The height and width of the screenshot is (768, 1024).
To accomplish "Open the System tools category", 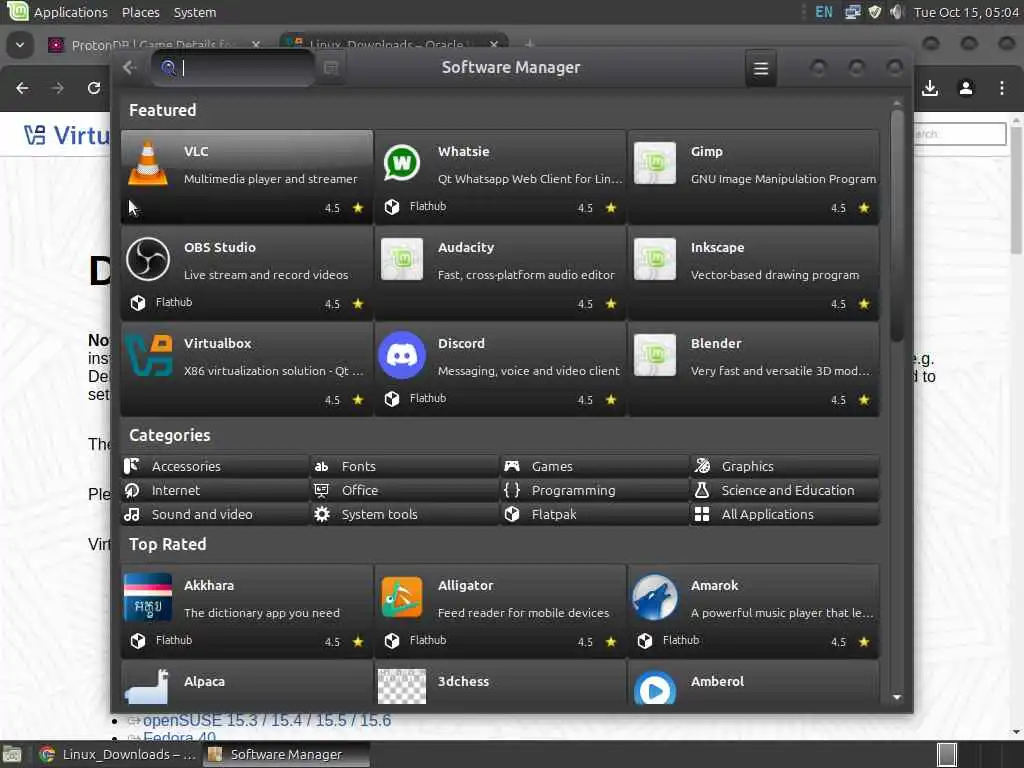I will (404, 515).
